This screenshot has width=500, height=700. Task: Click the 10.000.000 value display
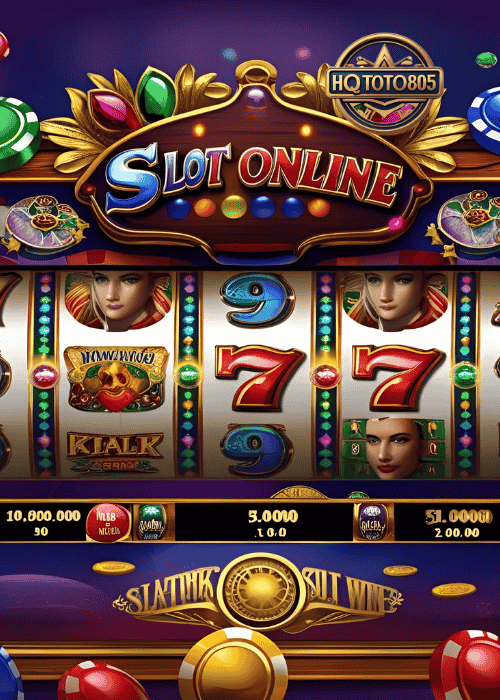43,517
